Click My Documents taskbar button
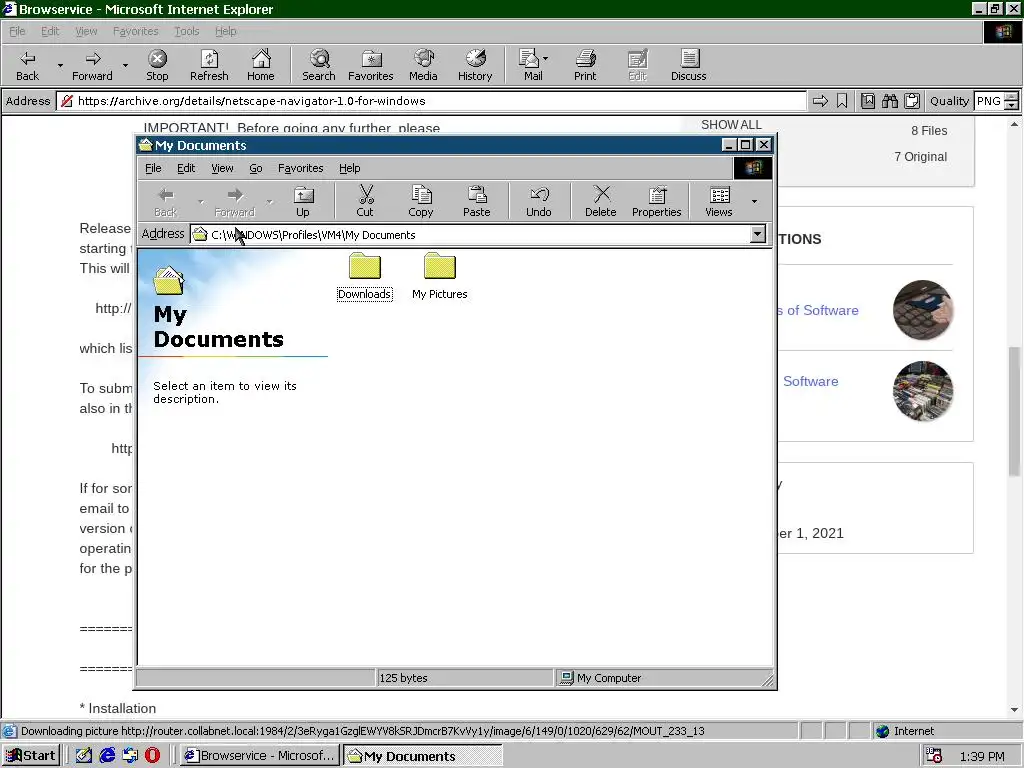This screenshot has width=1024, height=768. pyautogui.click(x=423, y=756)
